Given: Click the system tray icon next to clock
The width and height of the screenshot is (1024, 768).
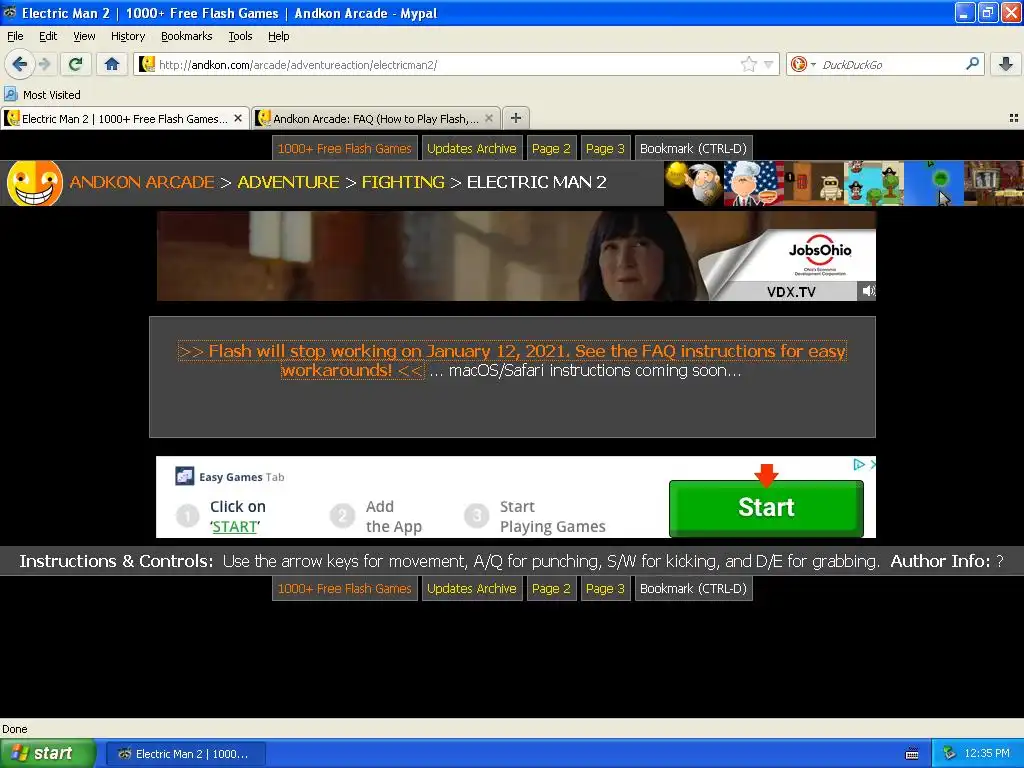Looking at the screenshot, I should (949, 754).
